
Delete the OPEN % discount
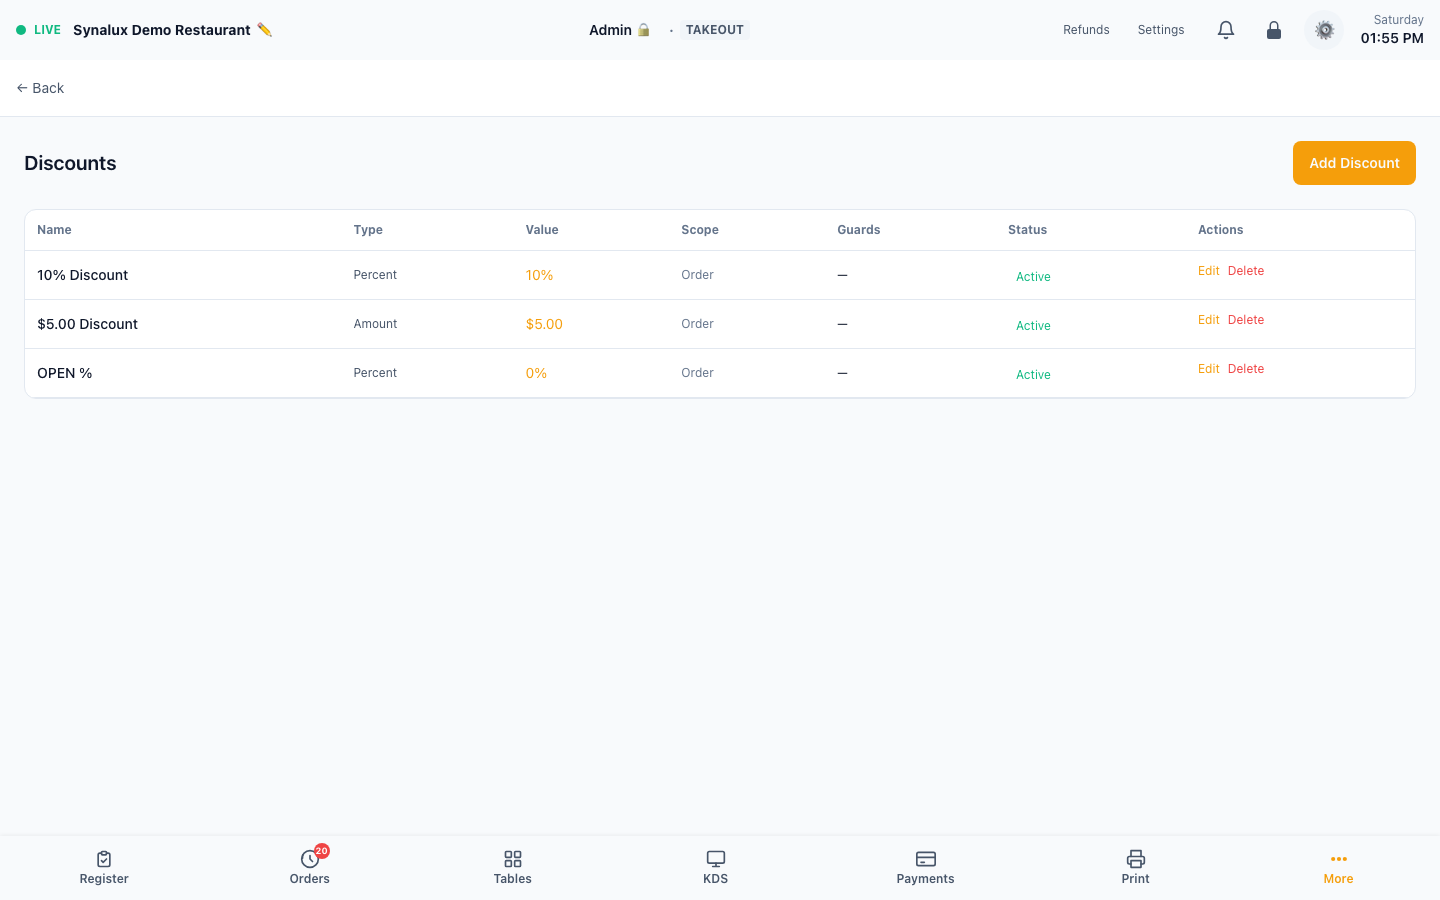pos(1246,369)
